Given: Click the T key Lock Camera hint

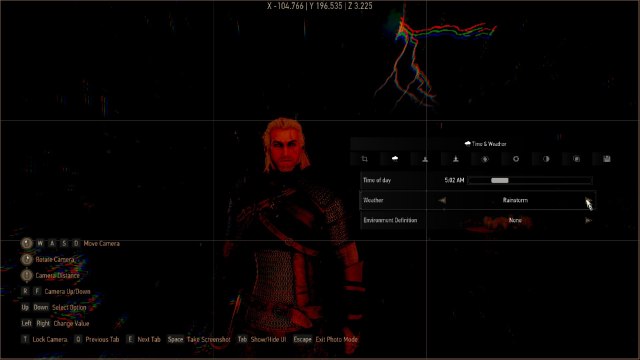Looking at the screenshot, I should click(25, 339).
